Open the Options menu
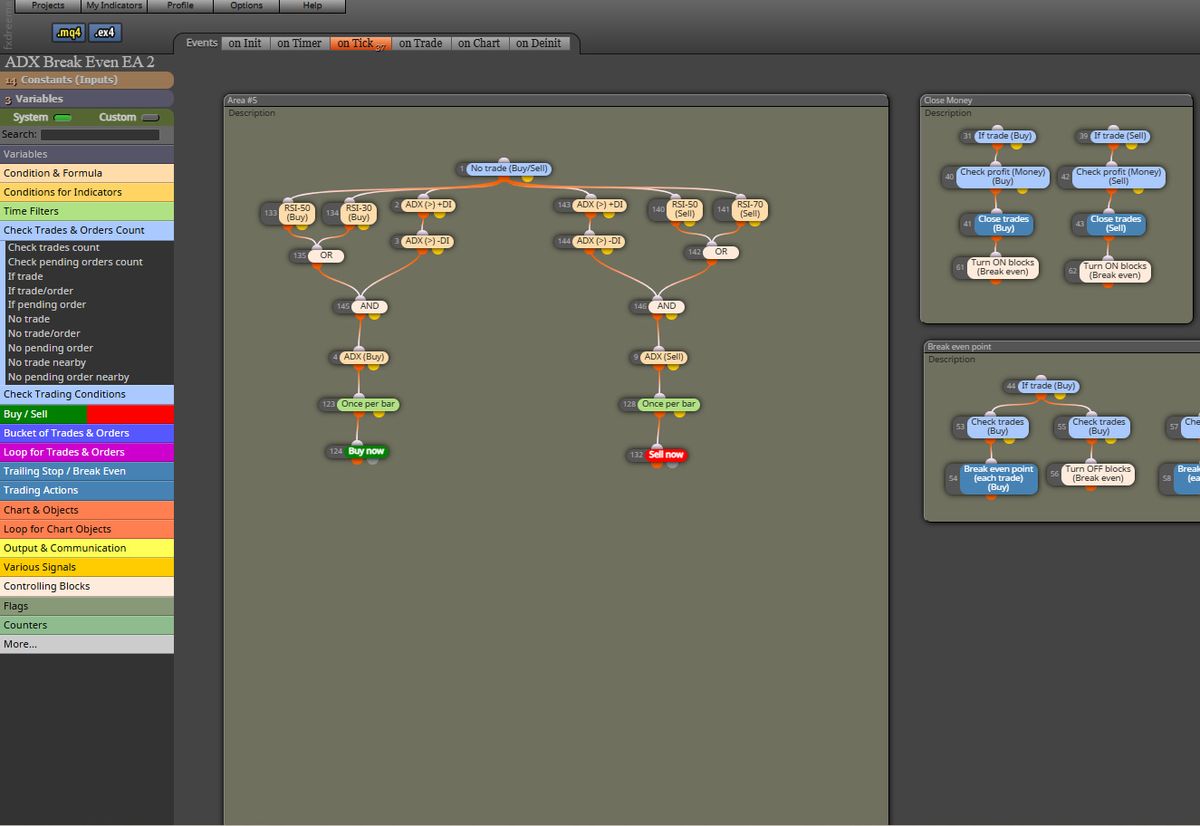Image resolution: width=1200 pixels, height=826 pixels. 246,6
